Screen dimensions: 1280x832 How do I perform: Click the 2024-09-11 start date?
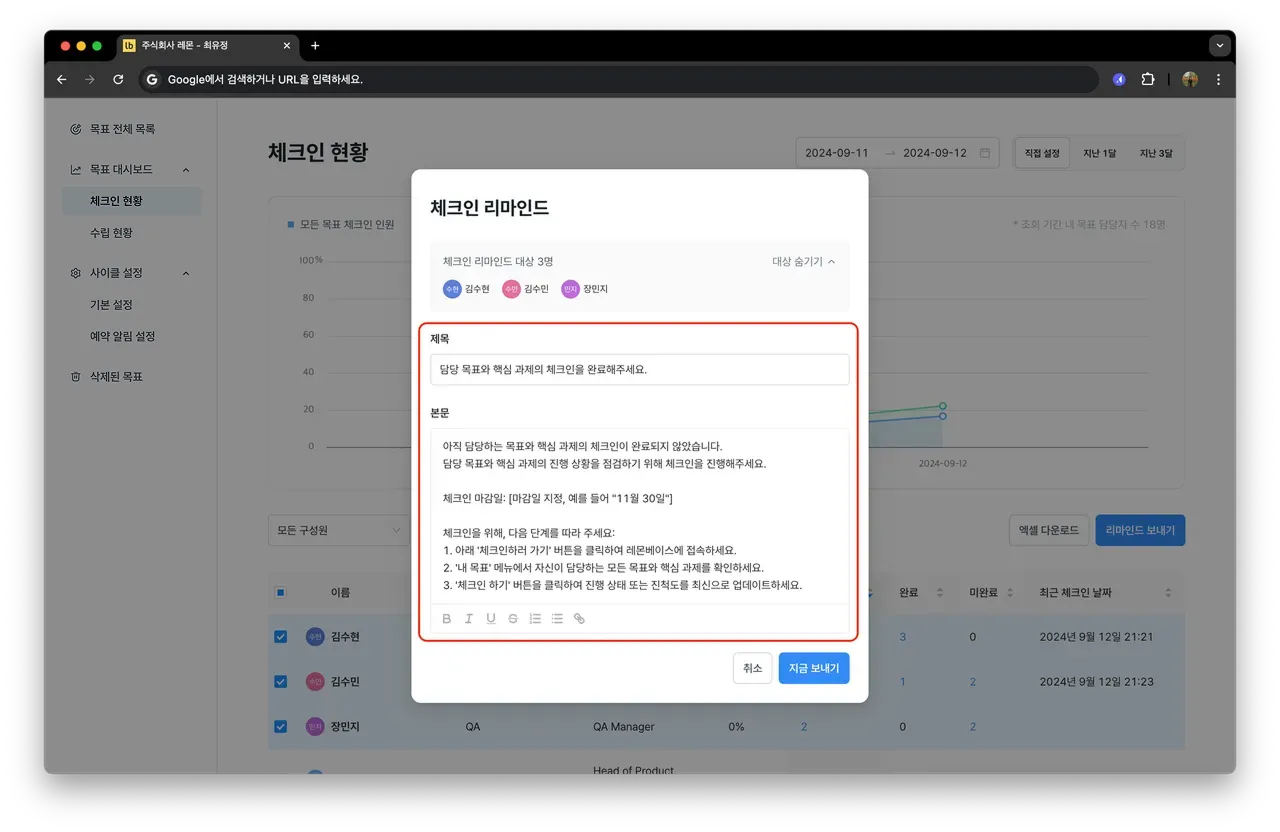837,153
